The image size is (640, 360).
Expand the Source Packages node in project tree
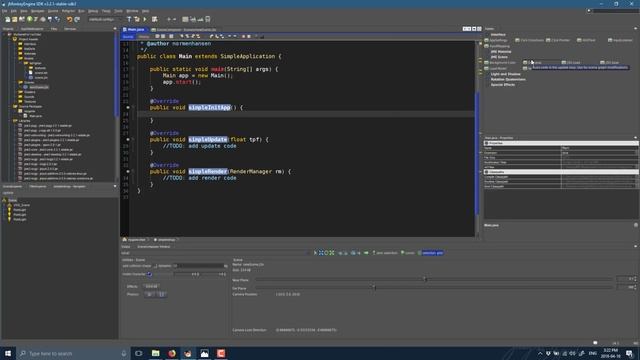(x=10, y=107)
